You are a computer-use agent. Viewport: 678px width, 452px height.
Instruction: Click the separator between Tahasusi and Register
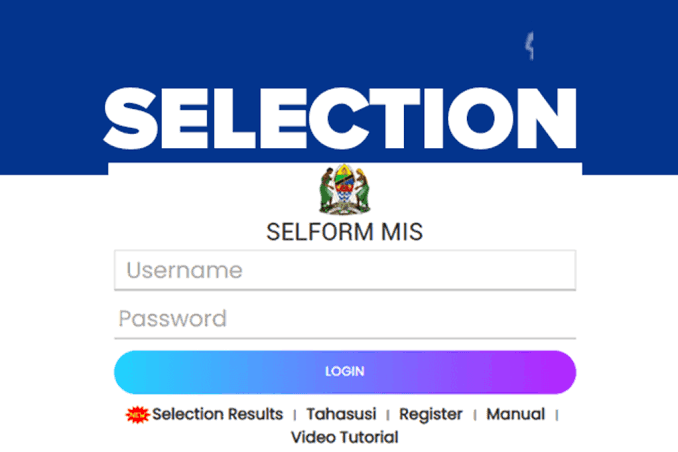pos(387,415)
